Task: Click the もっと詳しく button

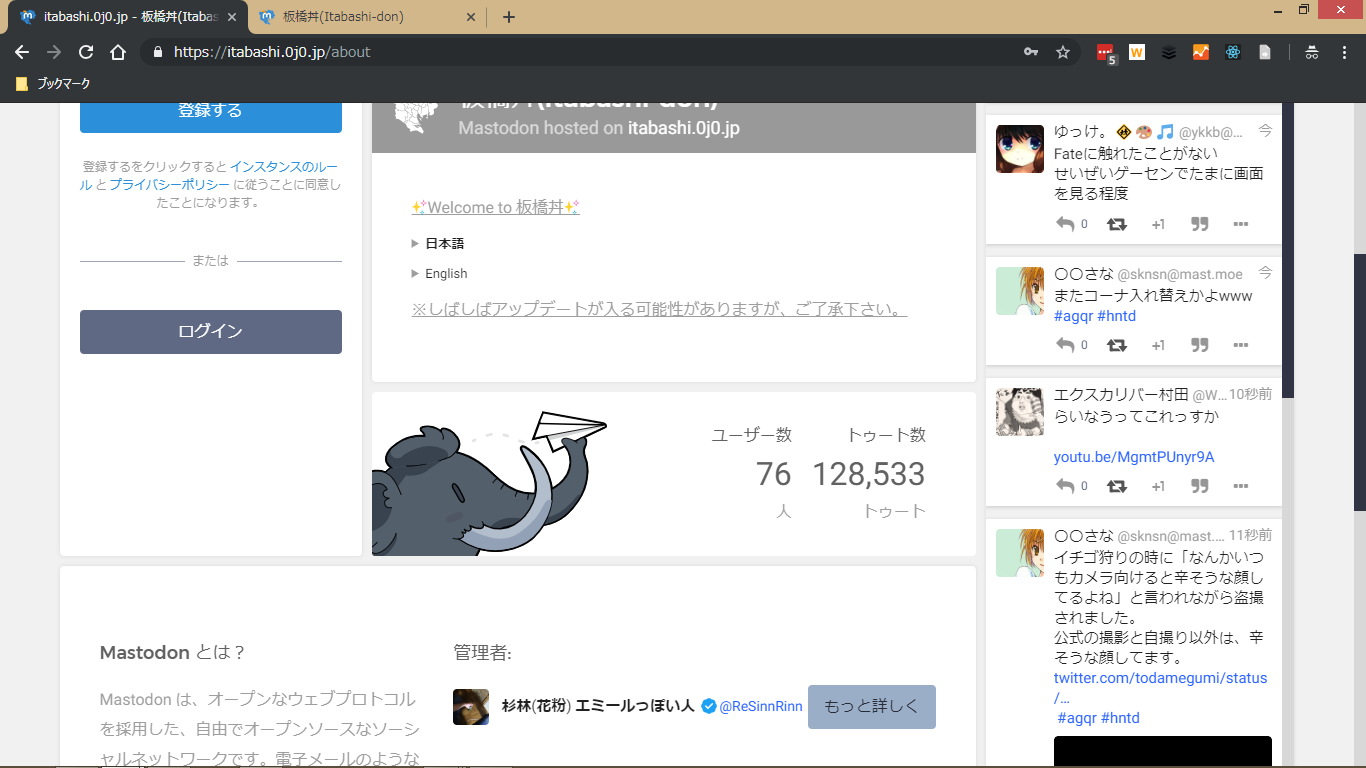Action: point(871,706)
